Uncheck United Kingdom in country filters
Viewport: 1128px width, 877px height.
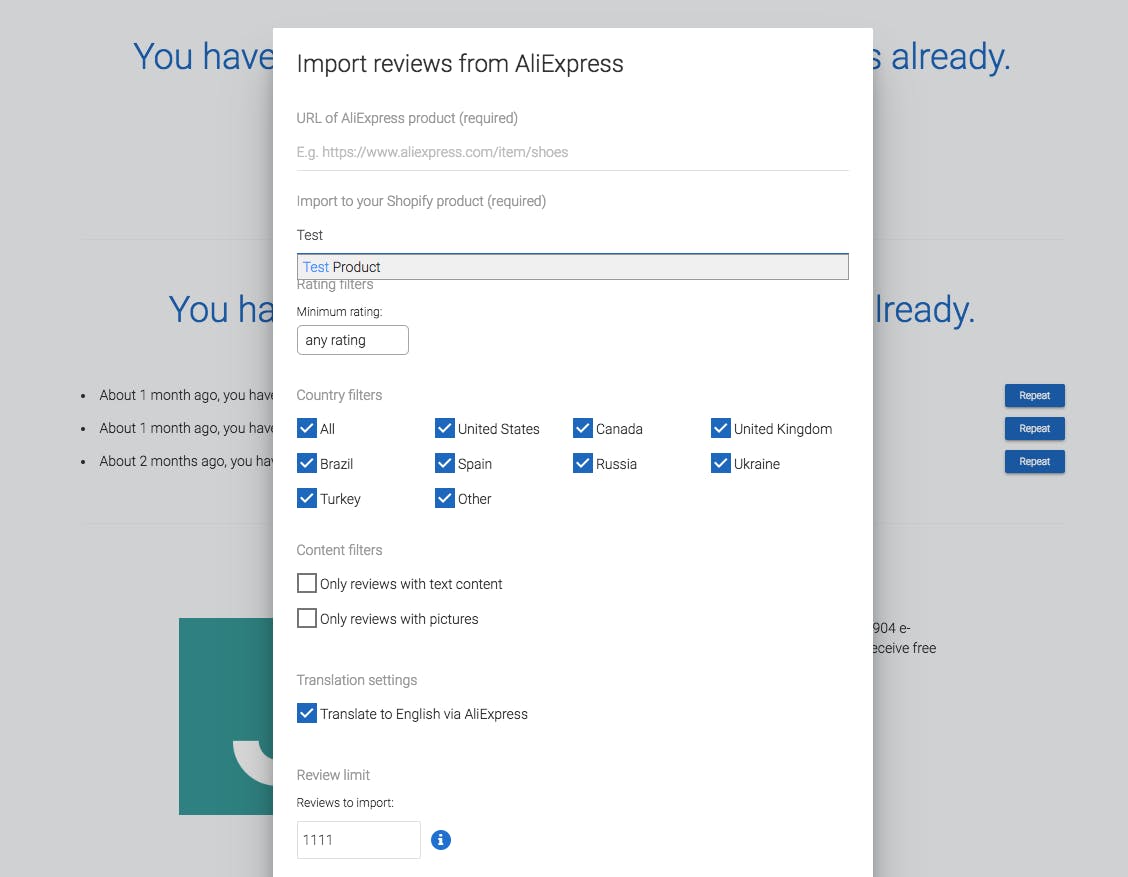click(x=721, y=429)
